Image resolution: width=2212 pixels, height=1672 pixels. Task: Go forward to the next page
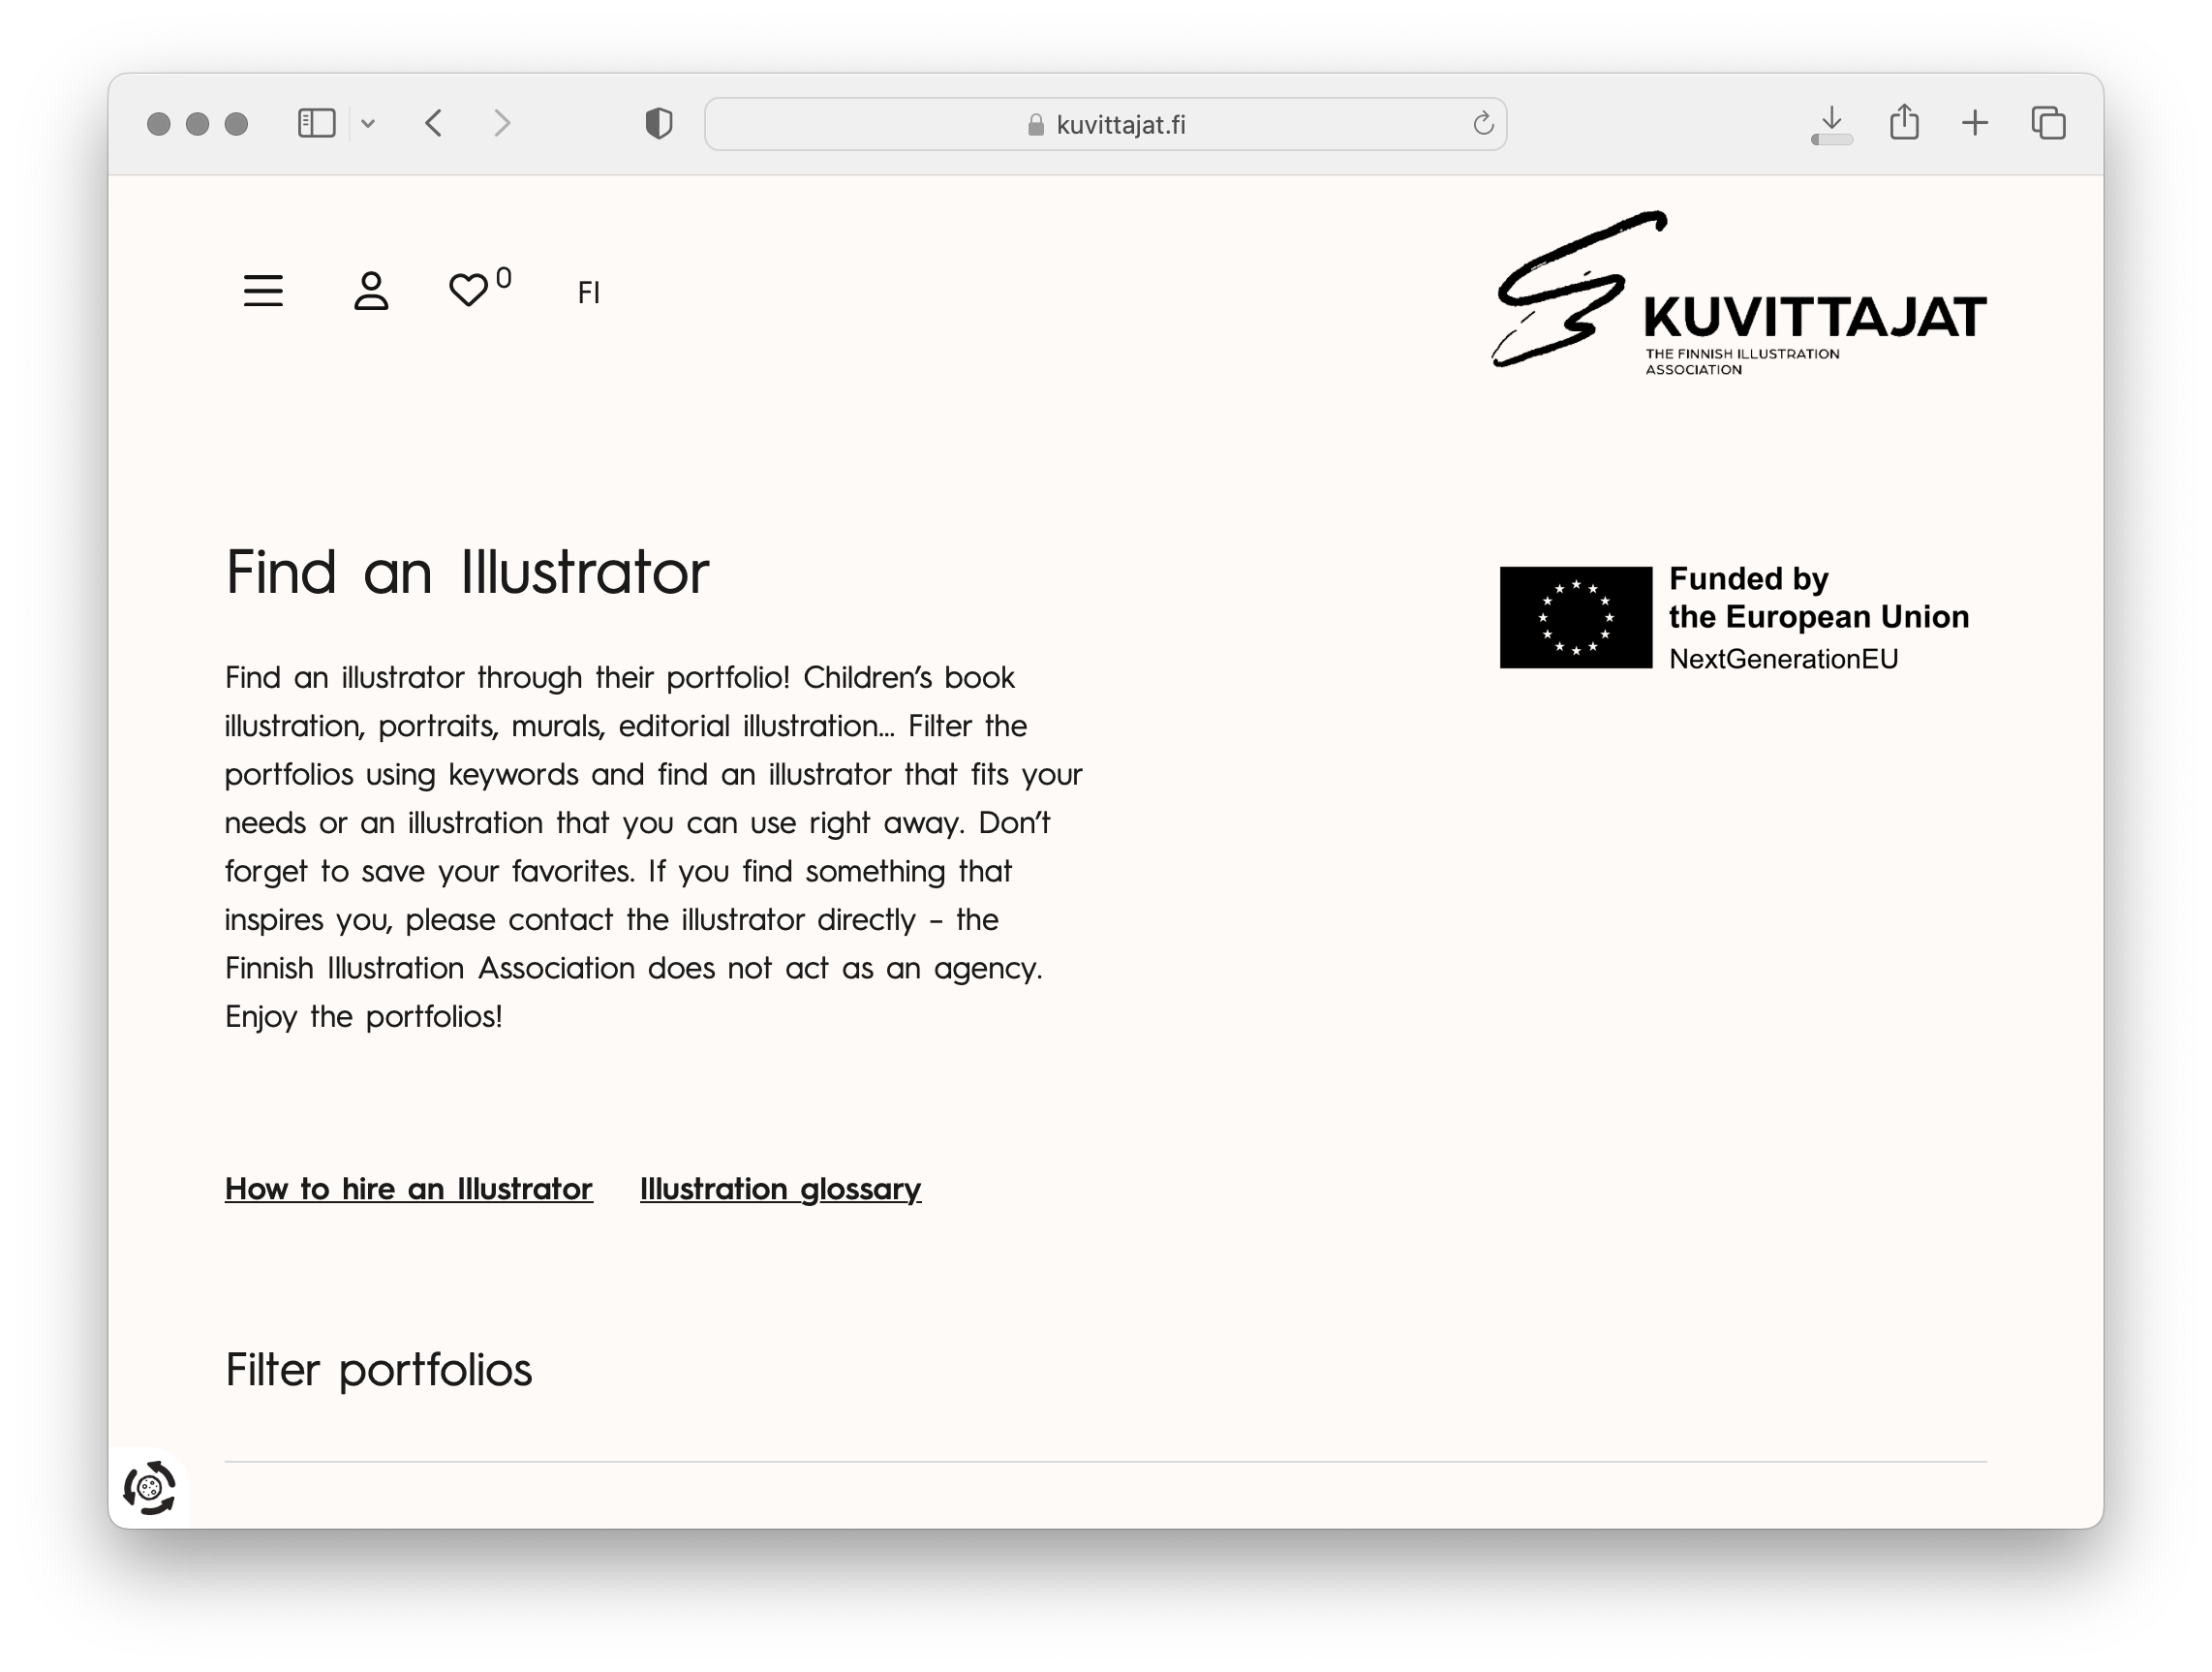pyautogui.click(x=502, y=123)
